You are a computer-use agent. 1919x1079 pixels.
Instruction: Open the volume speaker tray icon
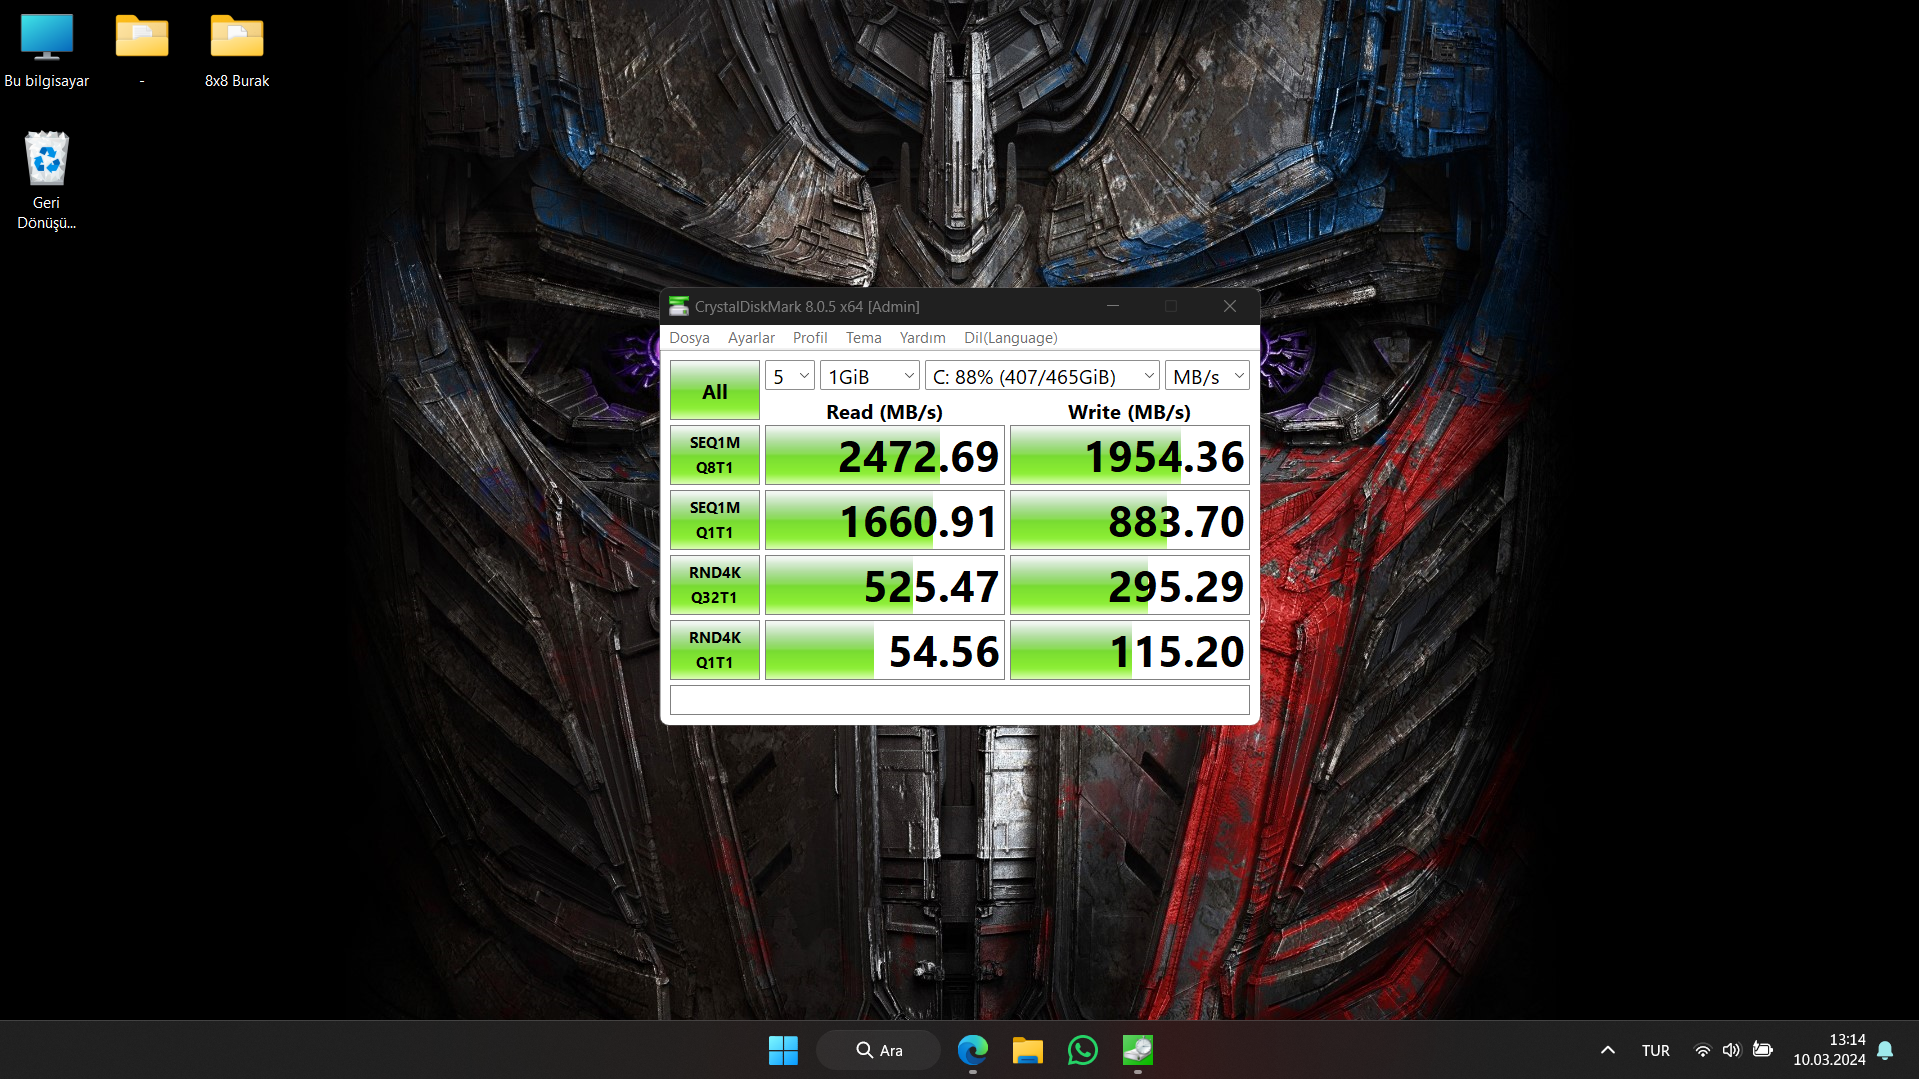point(1731,1050)
